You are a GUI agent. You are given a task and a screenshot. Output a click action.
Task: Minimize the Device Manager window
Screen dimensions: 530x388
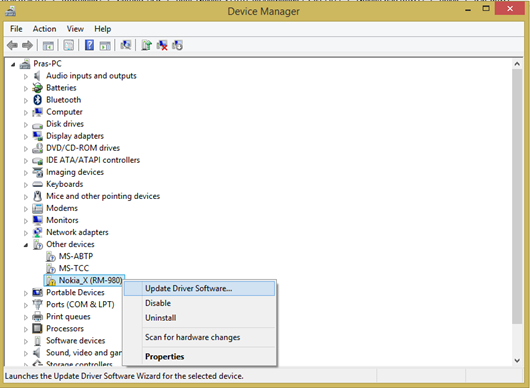tap(468, 10)
